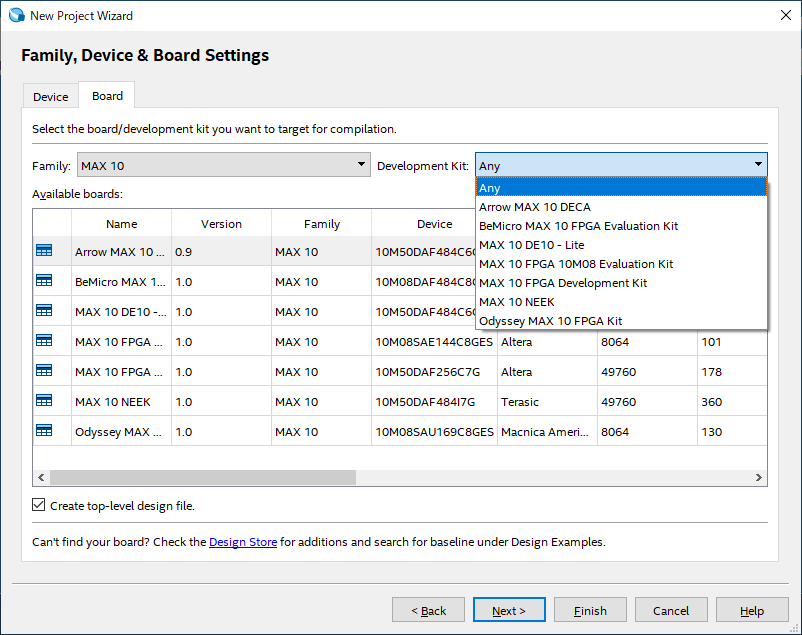
Task: Open Help for the wizard
Action: point(752,610)
